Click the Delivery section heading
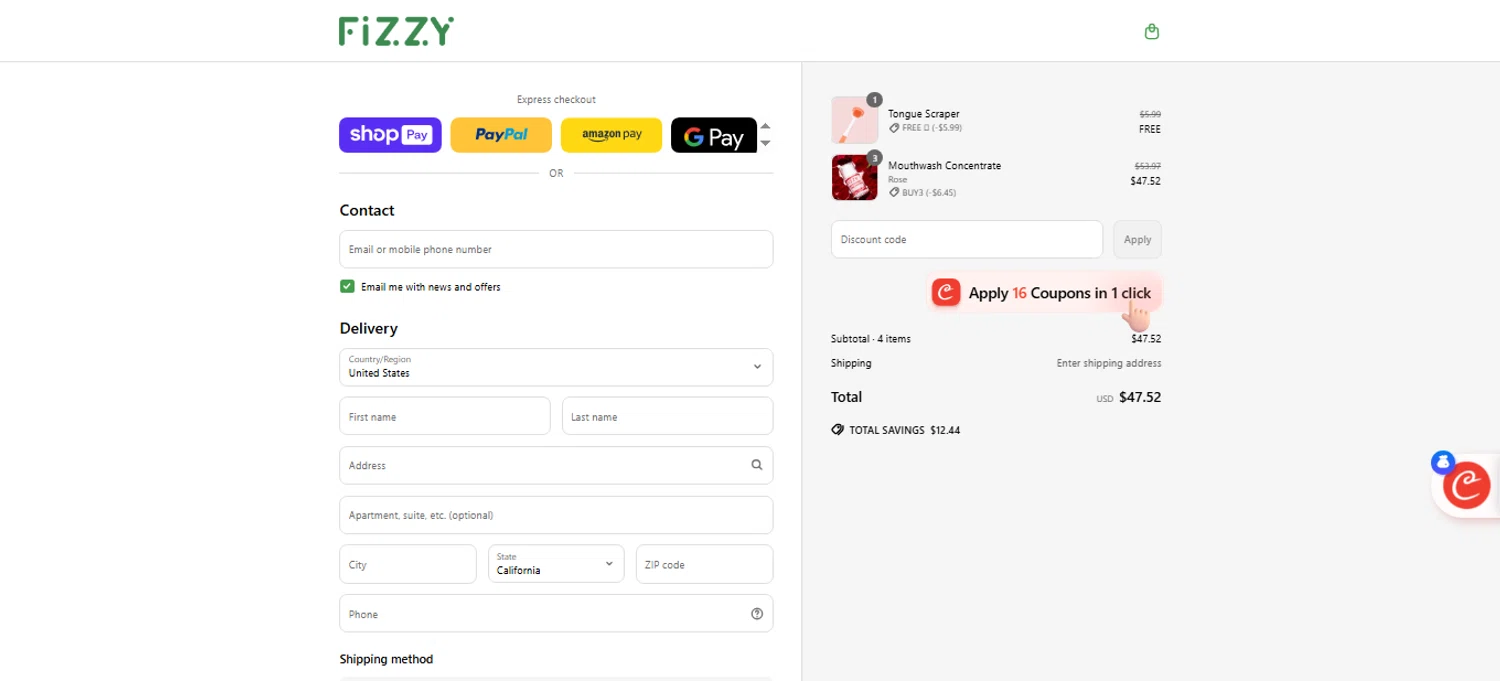 (x=368, y=328)
